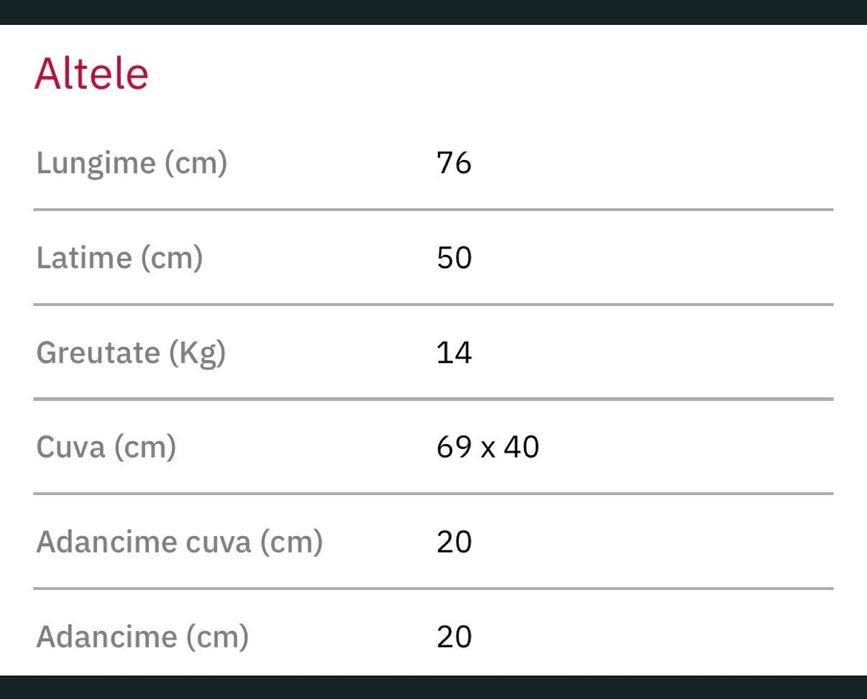Select the Adancime cuva (cm) label
867x699 pixels.
point(180,542)
